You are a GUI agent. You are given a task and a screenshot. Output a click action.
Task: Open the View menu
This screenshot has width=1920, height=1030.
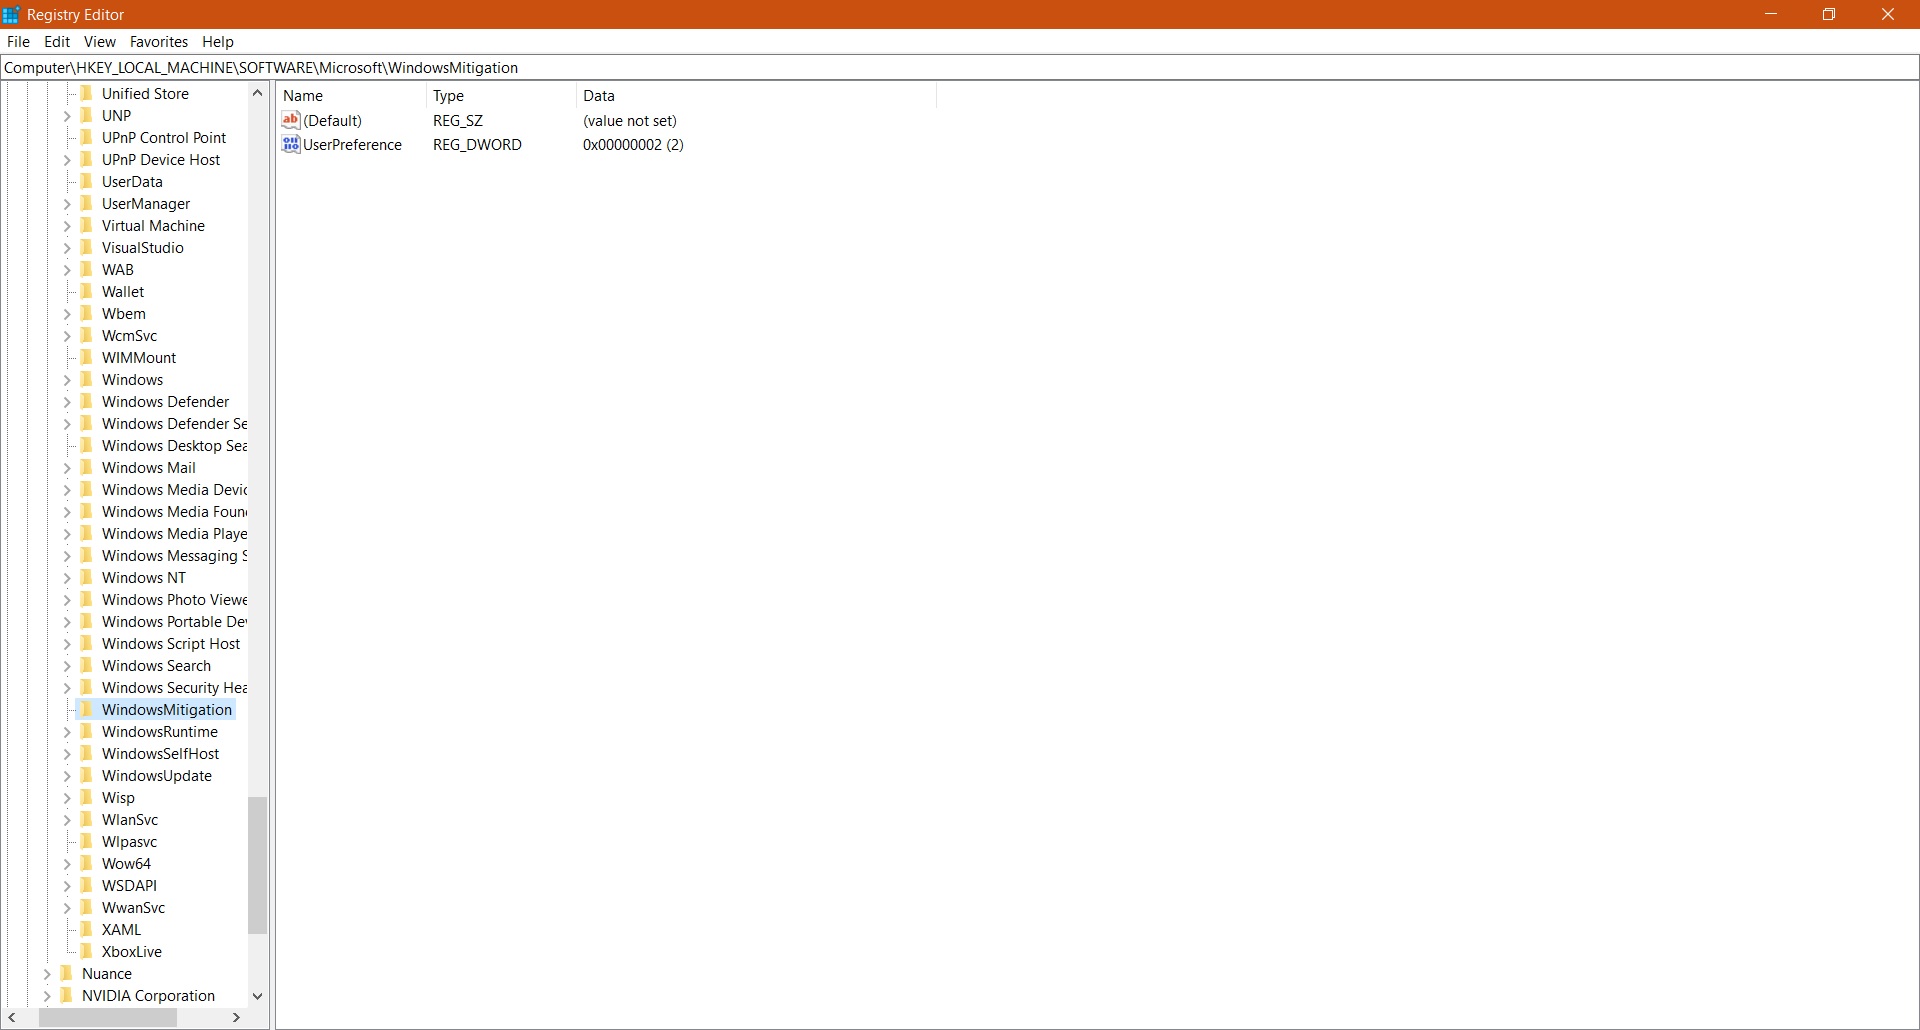click(100, 42)
